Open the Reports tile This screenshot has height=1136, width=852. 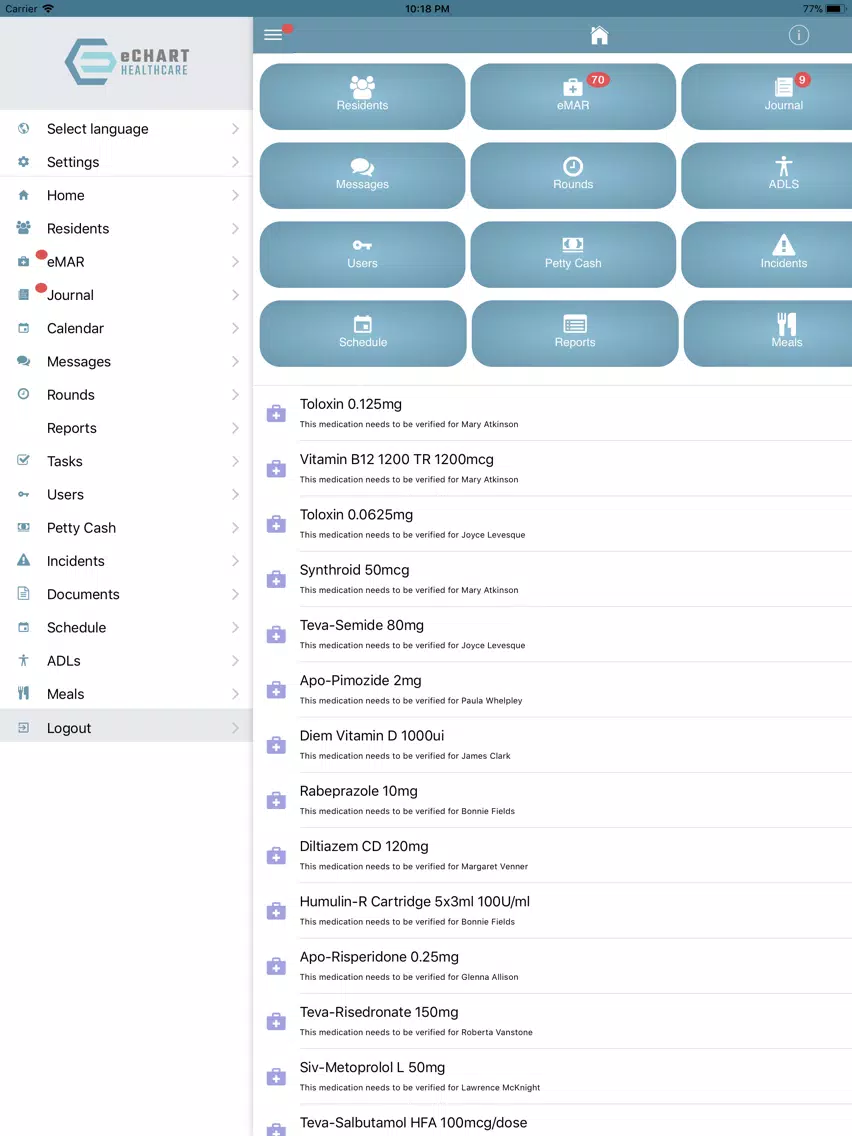575,333
